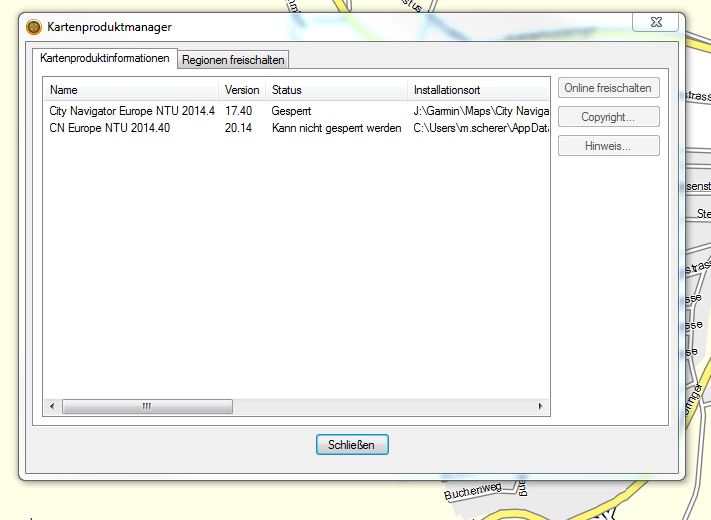Sort by the Name column header
This screenshot has height=520, width=711.
pos(131,90)
